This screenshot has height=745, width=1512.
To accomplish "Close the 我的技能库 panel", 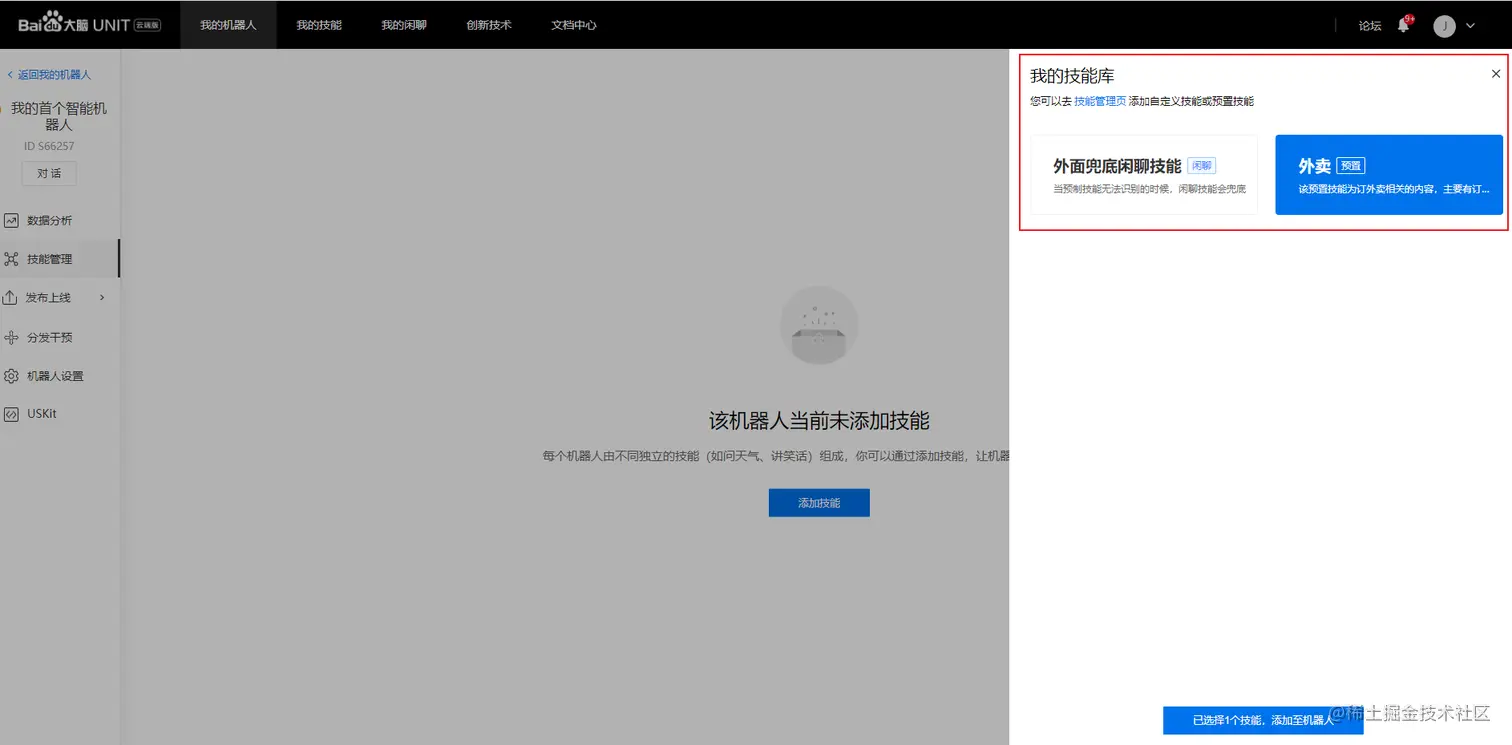I will [1496, 74].
